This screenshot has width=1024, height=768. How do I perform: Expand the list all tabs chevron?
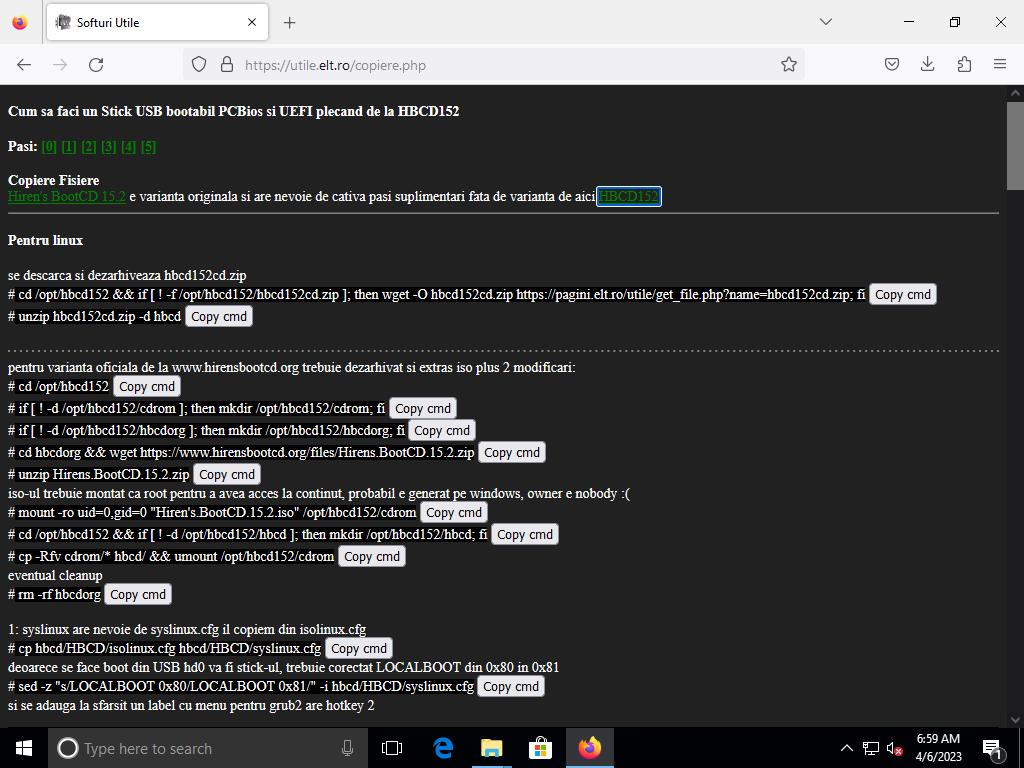825,22
